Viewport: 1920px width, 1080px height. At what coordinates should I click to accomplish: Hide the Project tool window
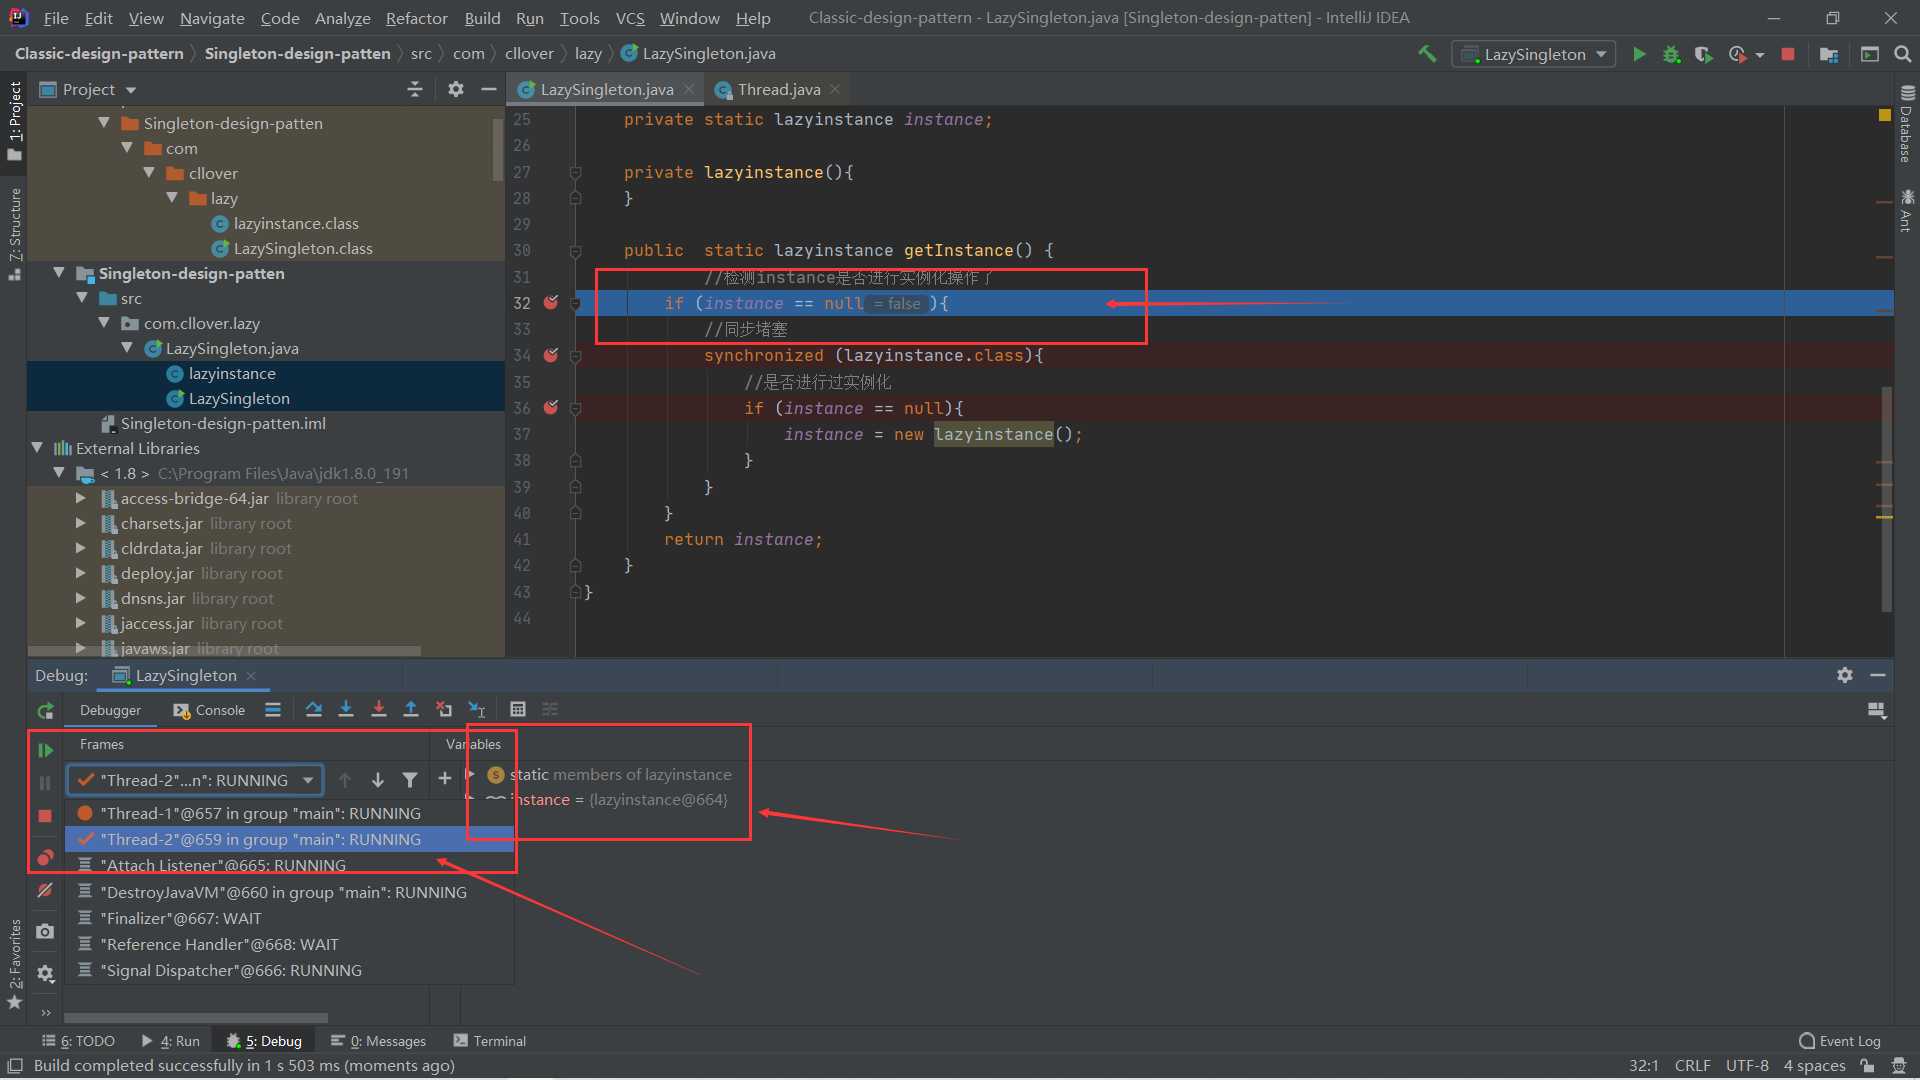(x=488, y=89)
